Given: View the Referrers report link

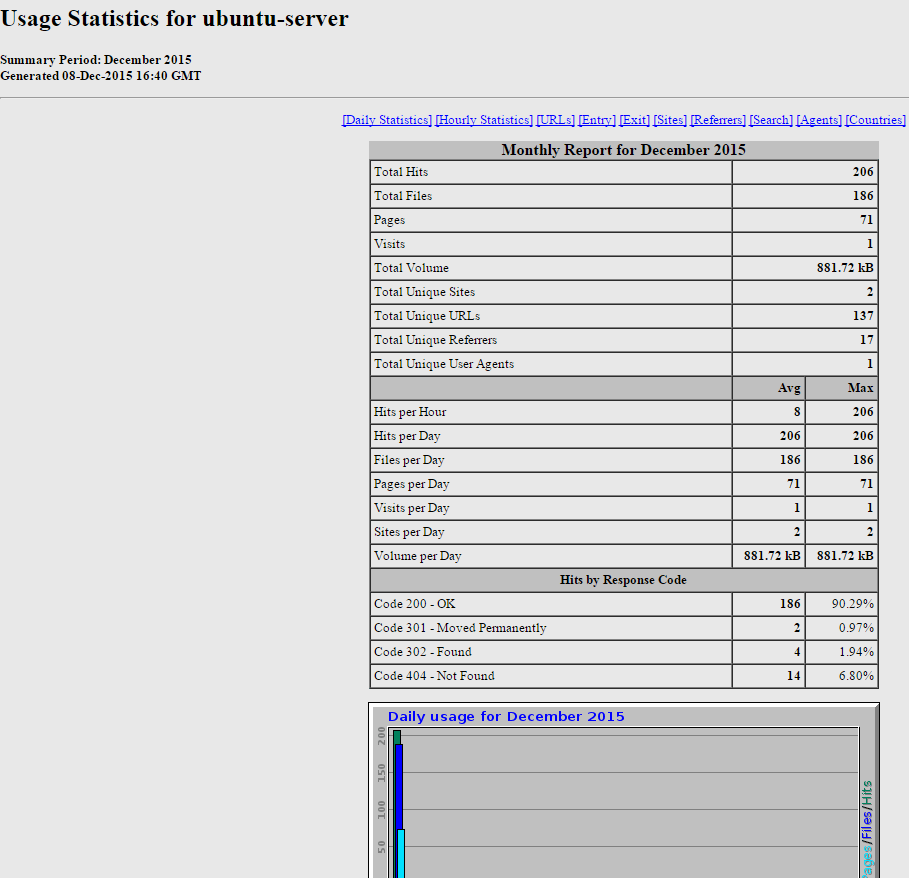Looking at the screenshot, I should click(718, 120).
